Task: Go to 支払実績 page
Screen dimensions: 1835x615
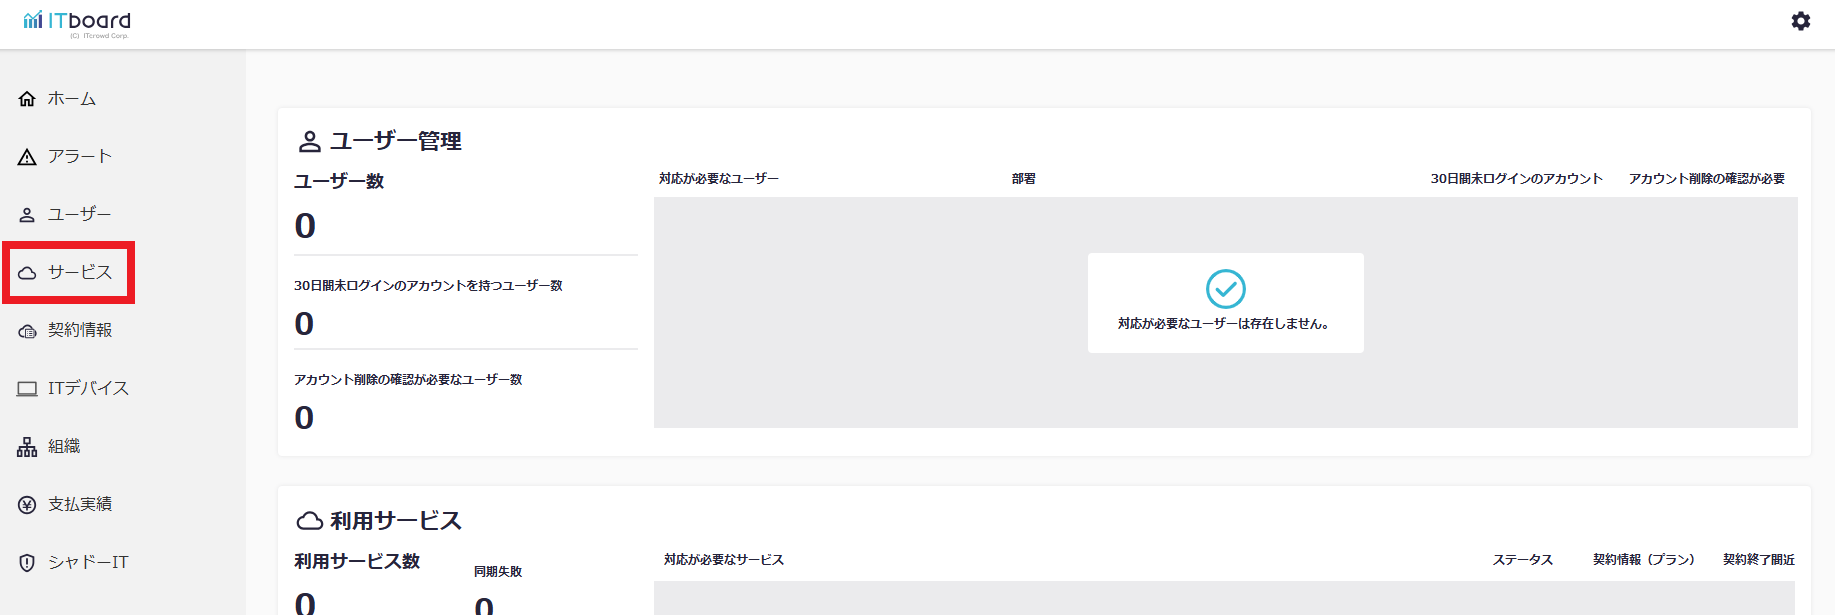Action: [x=80, y=505]
